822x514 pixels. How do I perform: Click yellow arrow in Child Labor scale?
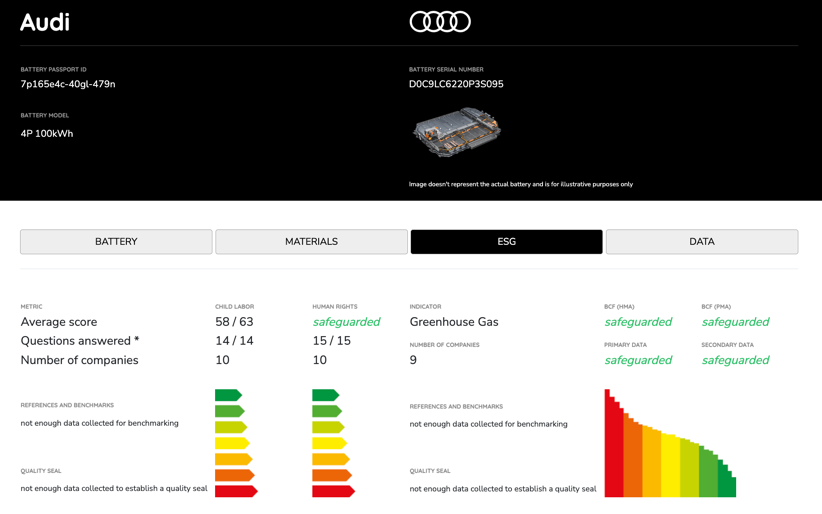click(x=231, y=443)
